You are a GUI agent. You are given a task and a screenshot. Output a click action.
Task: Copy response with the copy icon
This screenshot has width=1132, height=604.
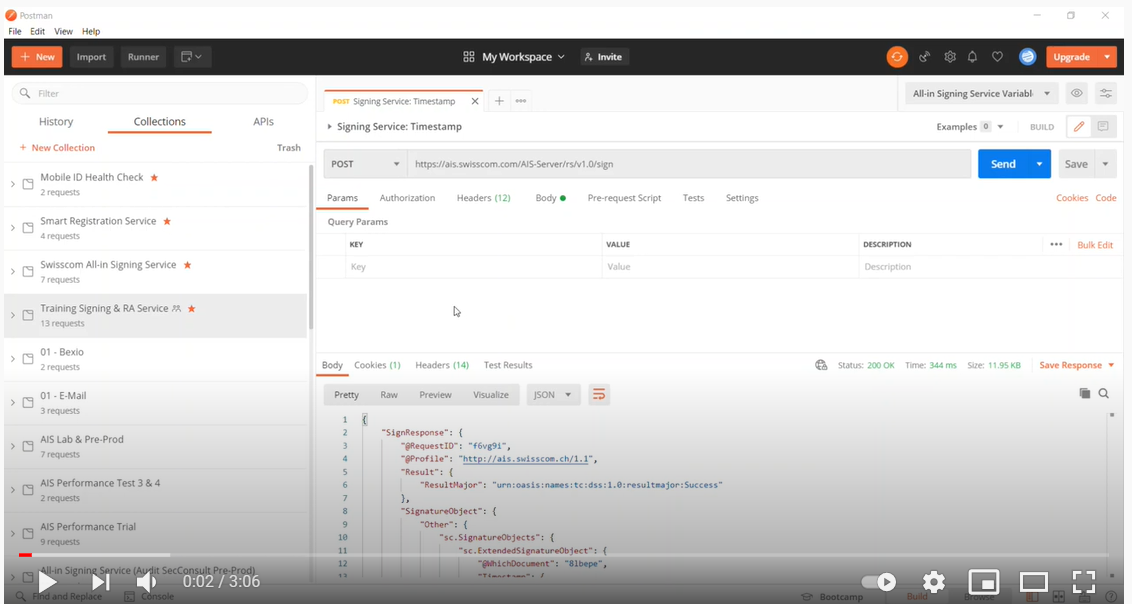click(1084, 393)
